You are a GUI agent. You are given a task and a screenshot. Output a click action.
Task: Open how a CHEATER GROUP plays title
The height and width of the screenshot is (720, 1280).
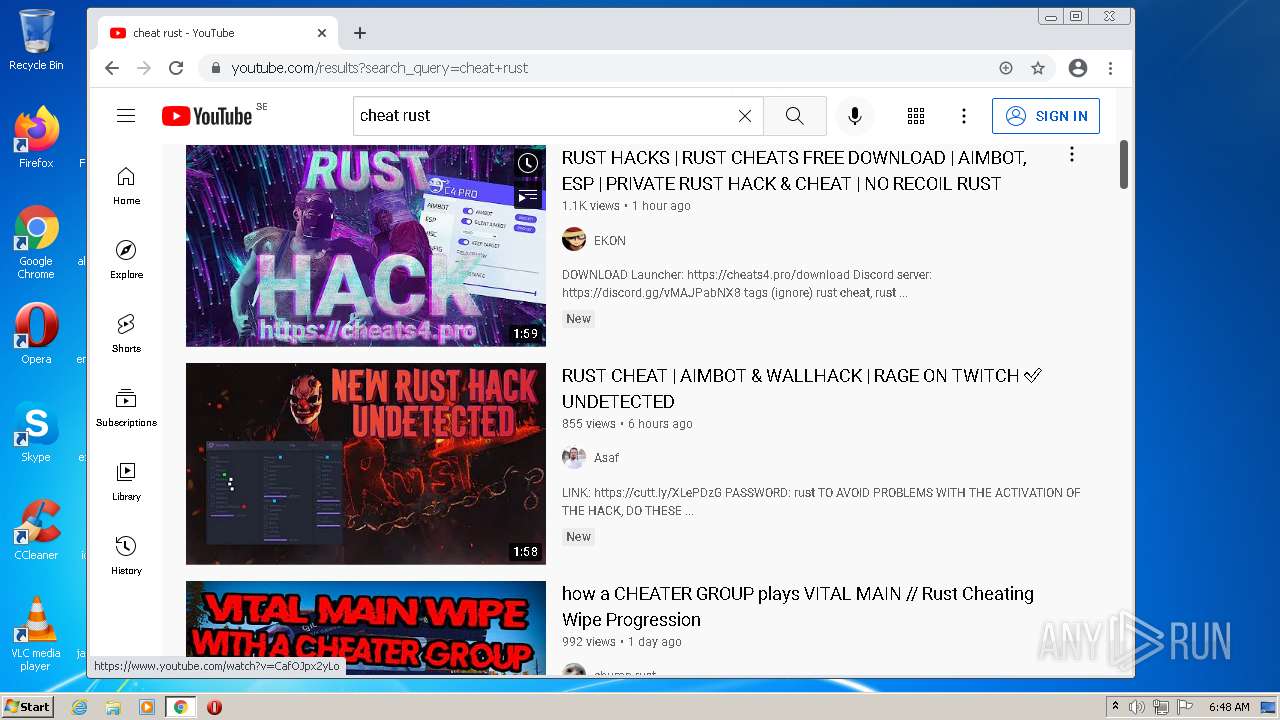tap(798, 607)
